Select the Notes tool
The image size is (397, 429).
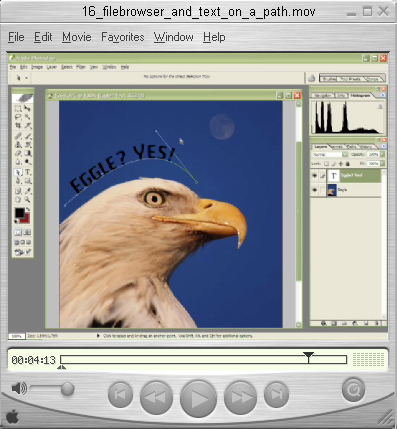coord(18,191)
